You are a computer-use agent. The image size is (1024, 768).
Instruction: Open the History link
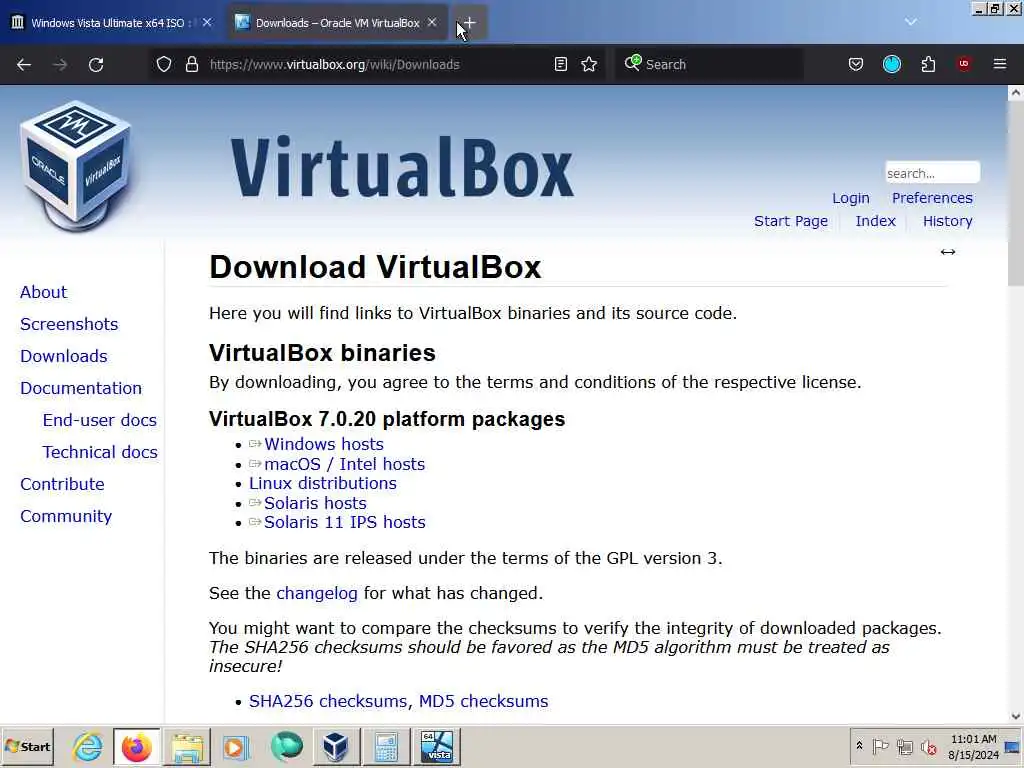(x=948, y=221)
